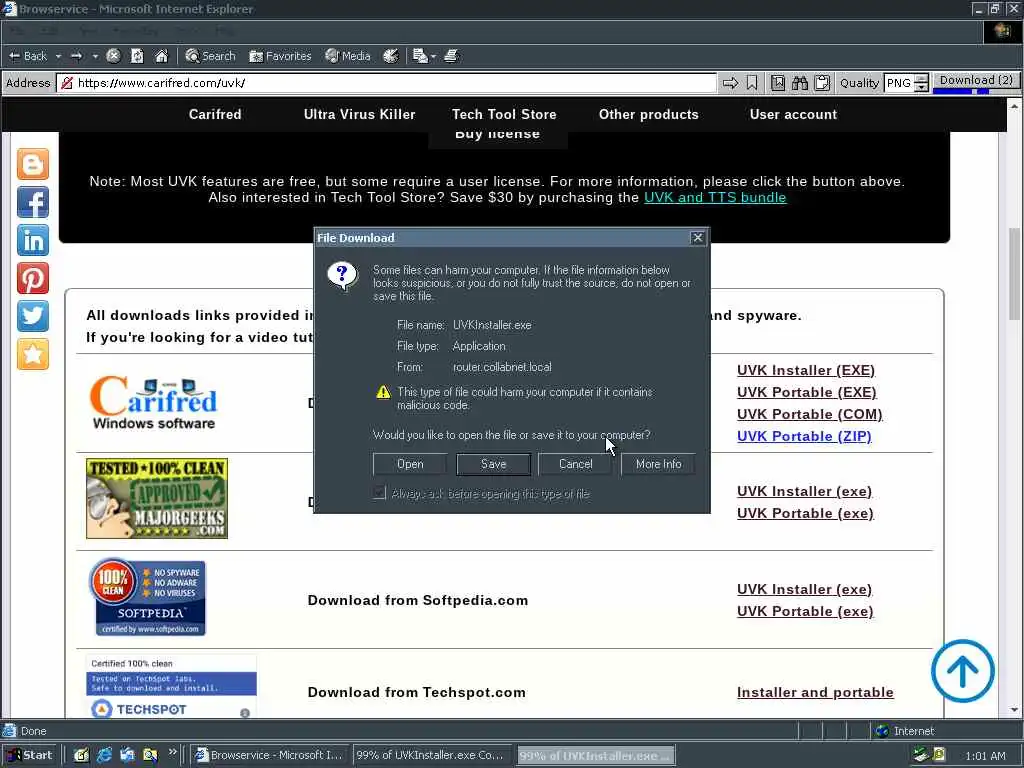The image size is (1024, 768).
Task: Click Softpedia UVK Installer (exe) link
Action: click(x=805, y=589)
